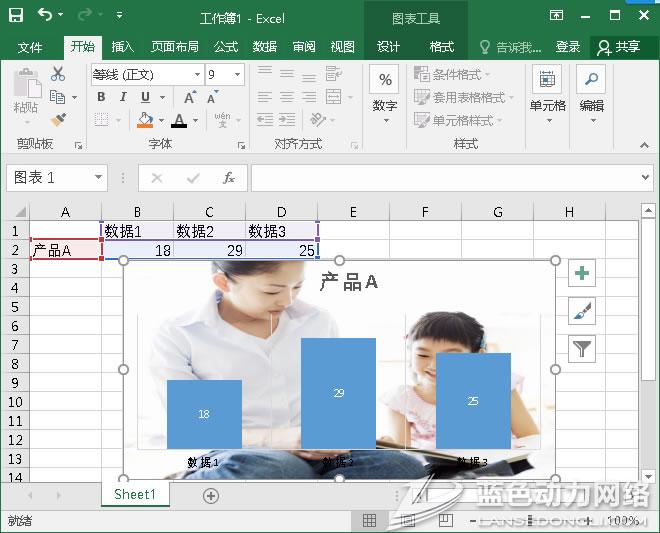Viewport: 660px width, 533px height.
Task: Open Chart Filters funnel button
Action: click(582, 348)
